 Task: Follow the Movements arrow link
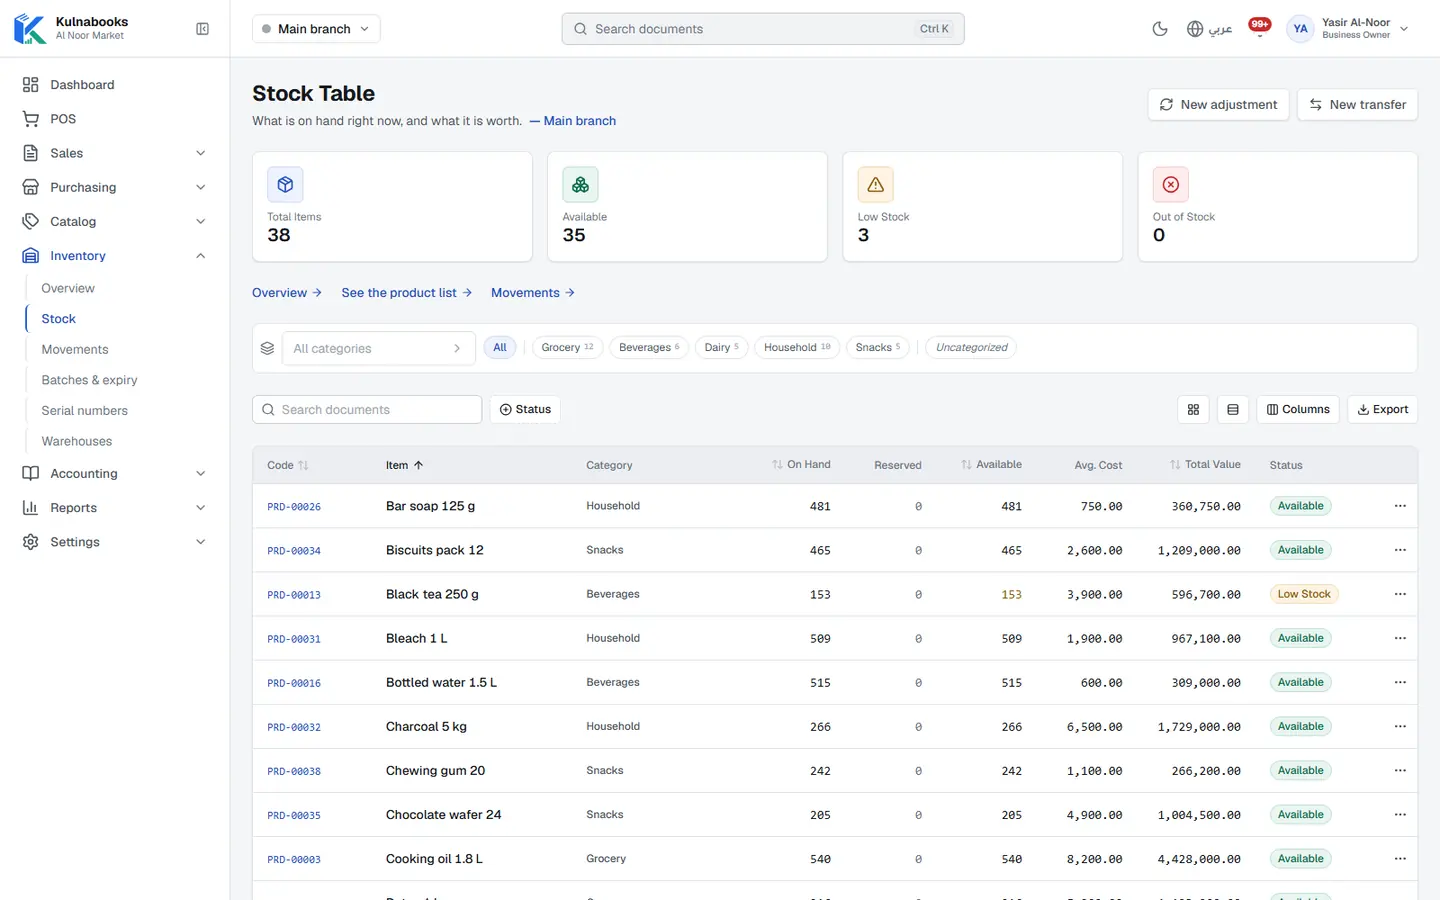tap(533, 293)
